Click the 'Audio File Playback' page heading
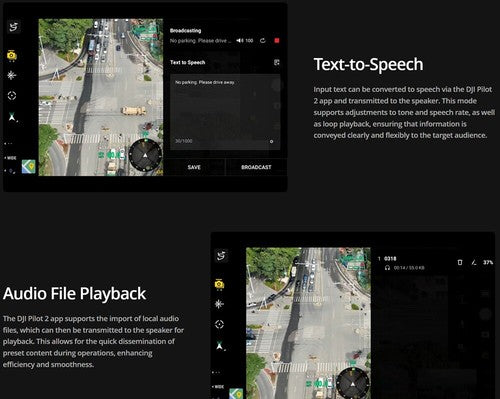Screen dimensions: 500x399 (x=75, y=294)
